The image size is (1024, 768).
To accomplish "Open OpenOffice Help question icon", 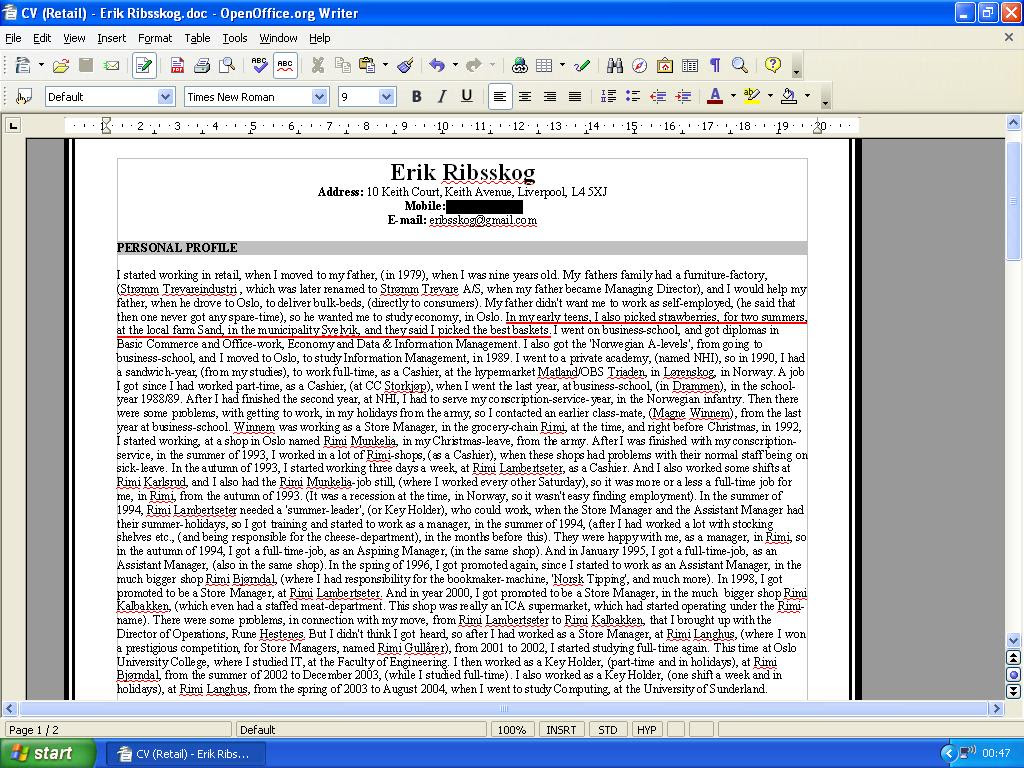I will 773,65.
